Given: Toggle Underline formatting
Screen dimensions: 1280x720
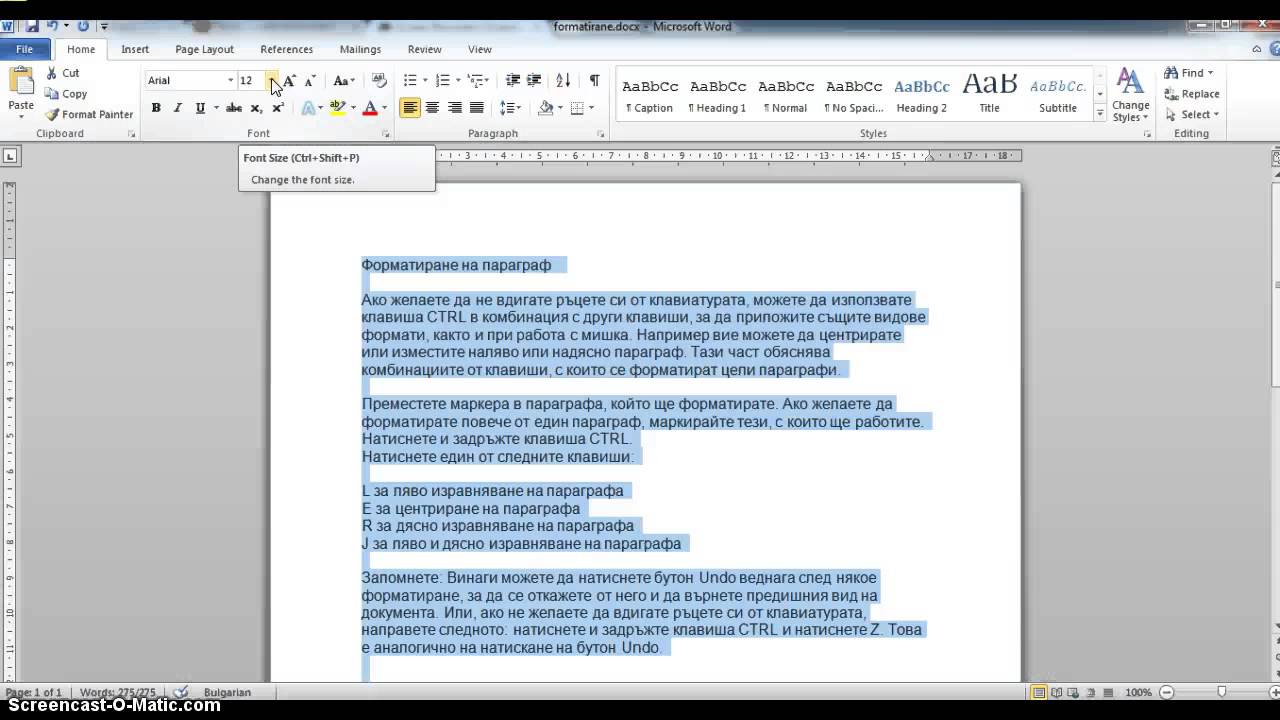Looking at the screenshot, I should click(x=200, y=108).
